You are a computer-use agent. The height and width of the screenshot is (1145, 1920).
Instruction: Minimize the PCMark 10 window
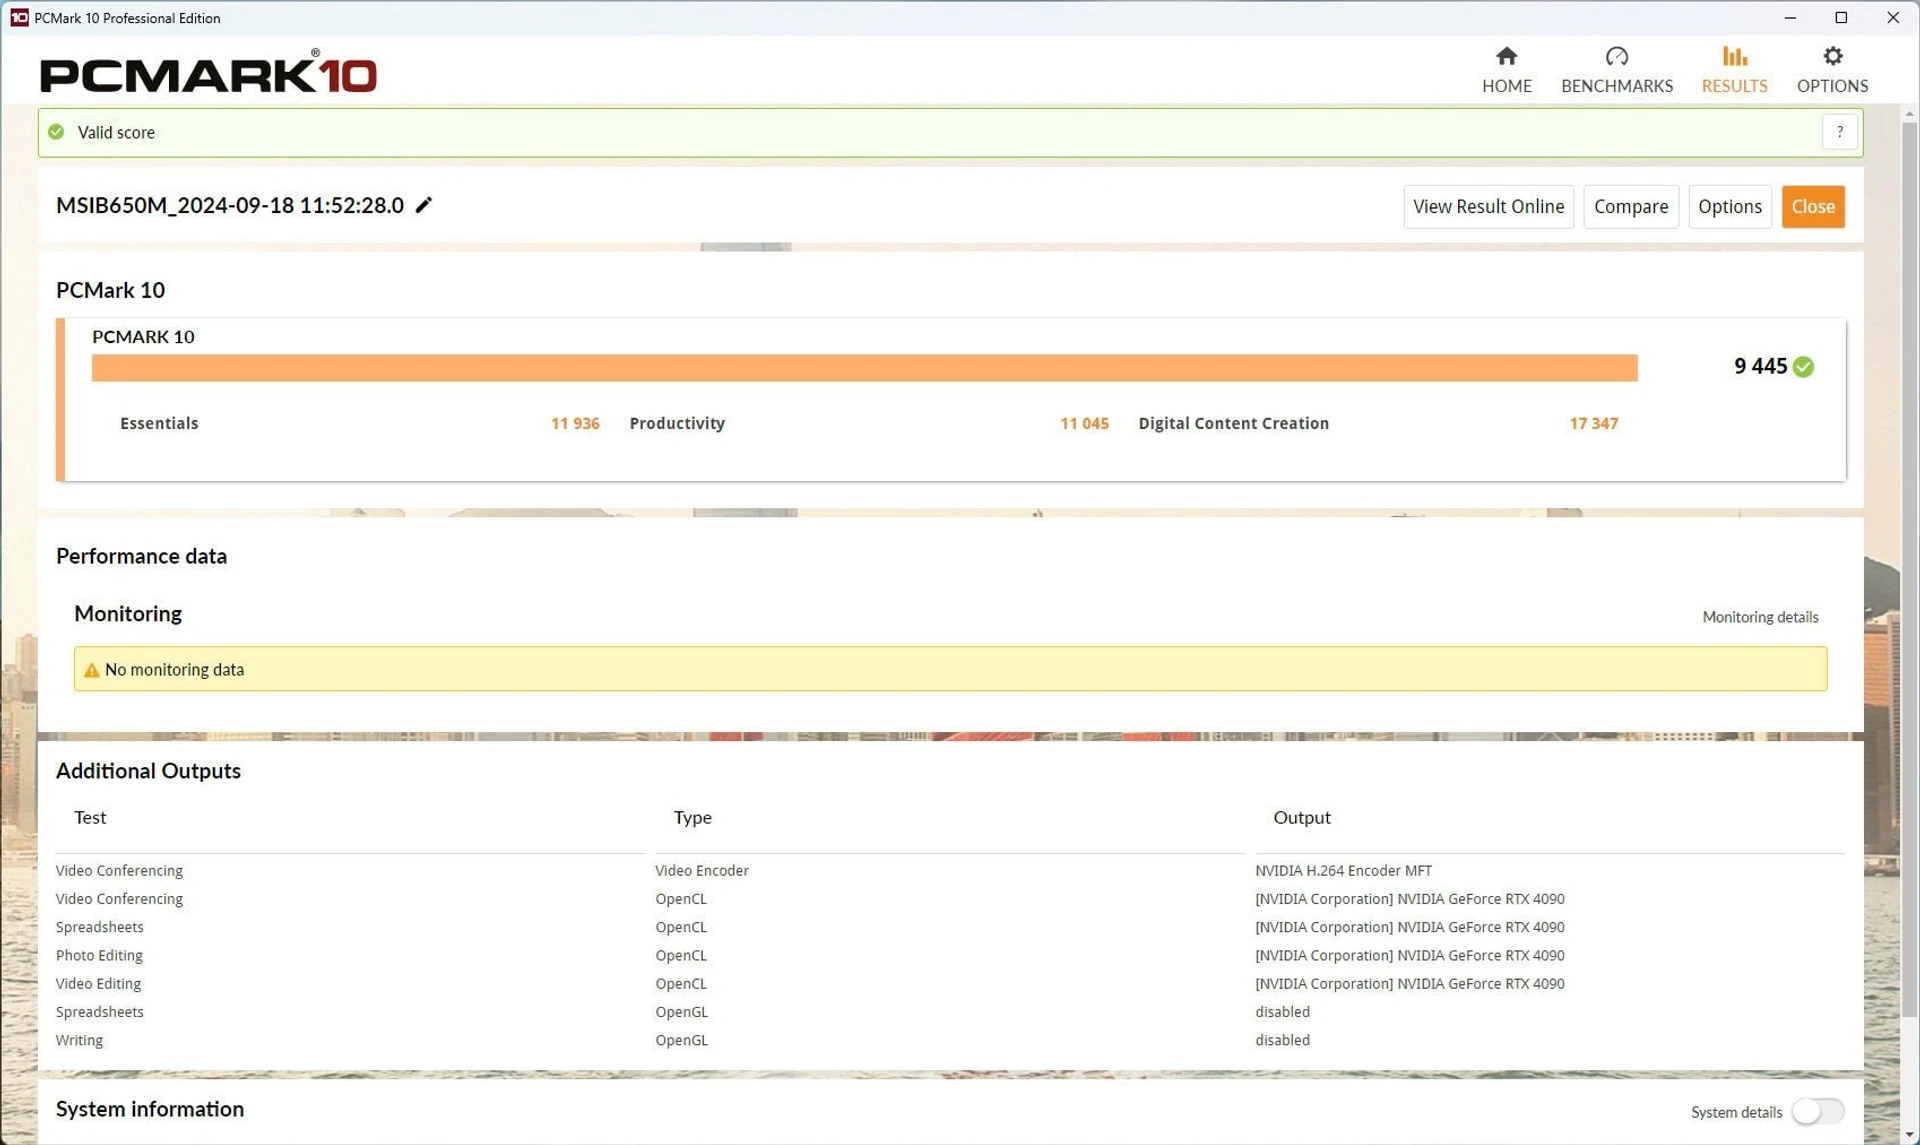click(x=1789, y=18)
